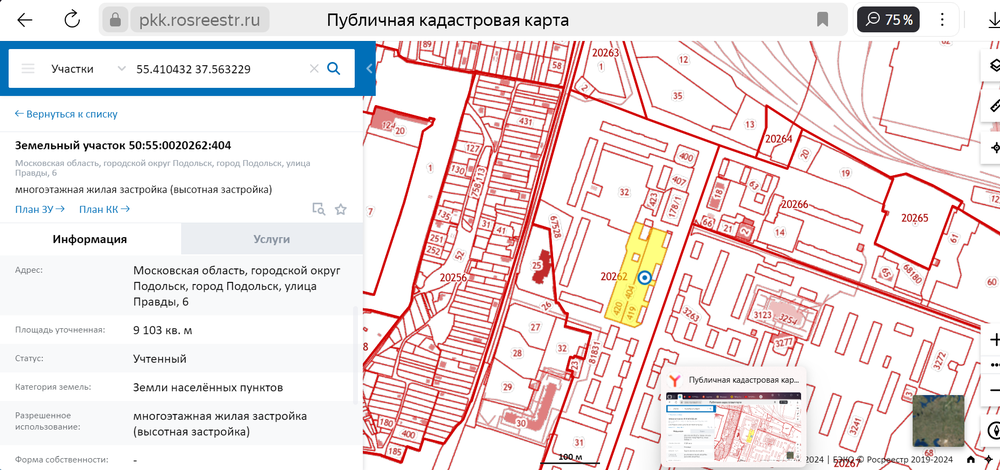Open the План ЗУ link
Screen dimensions: 1000x470
(x=40, y=209)
